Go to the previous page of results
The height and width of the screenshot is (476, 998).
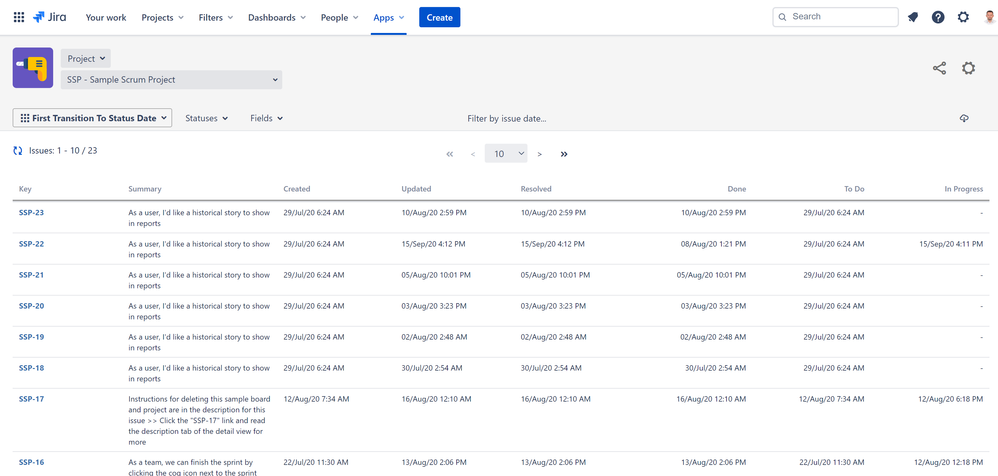coord(473,154)
